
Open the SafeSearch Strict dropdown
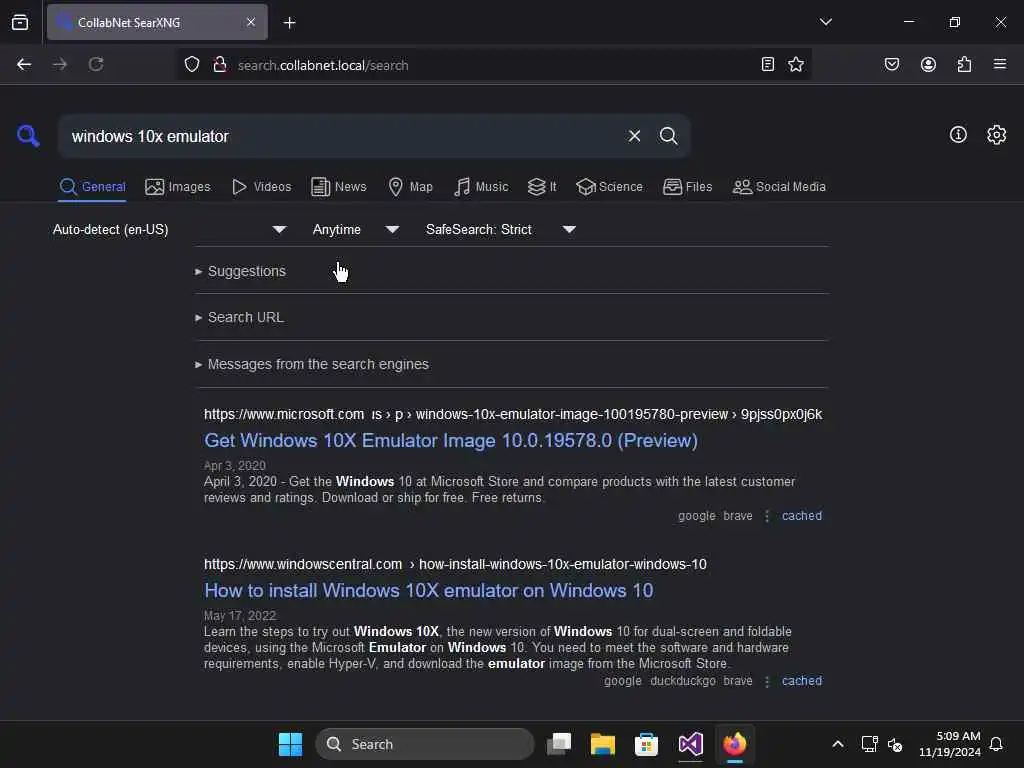(500, 229)
